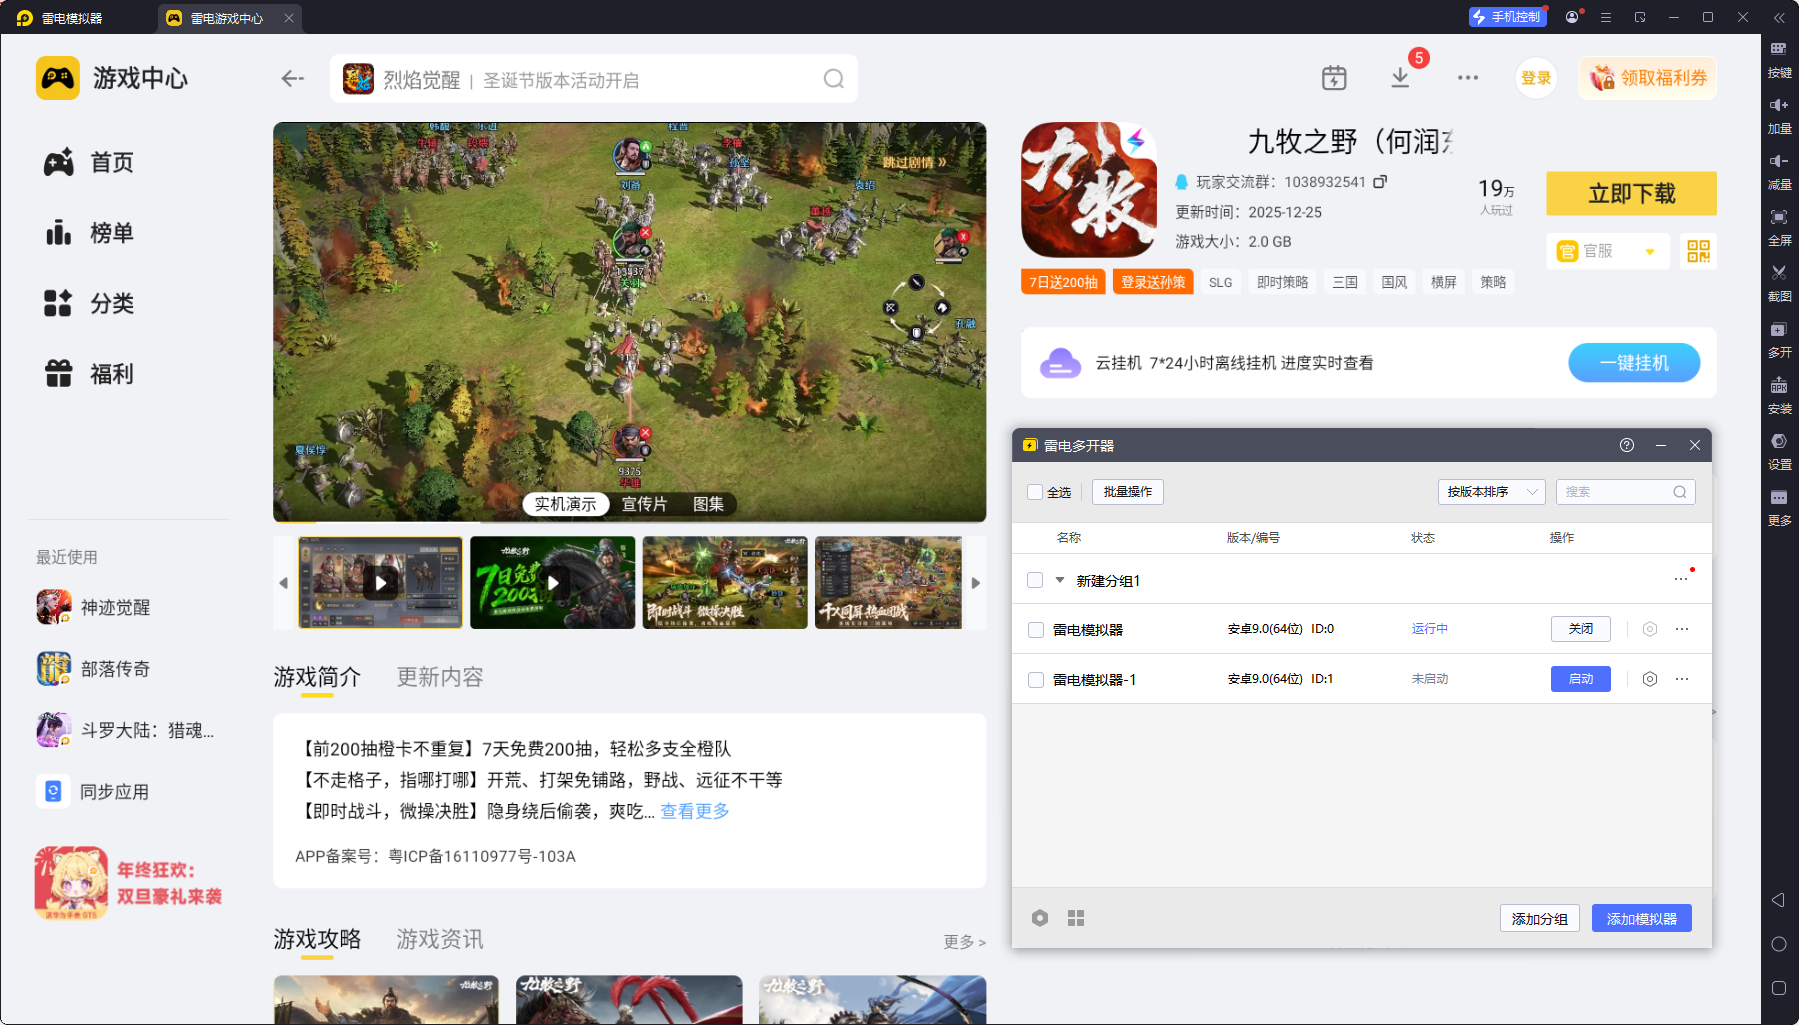The image size is (1799, 1025).
Task: Check the 新建分组1 group checkbox
Action: pos(1035,580)
